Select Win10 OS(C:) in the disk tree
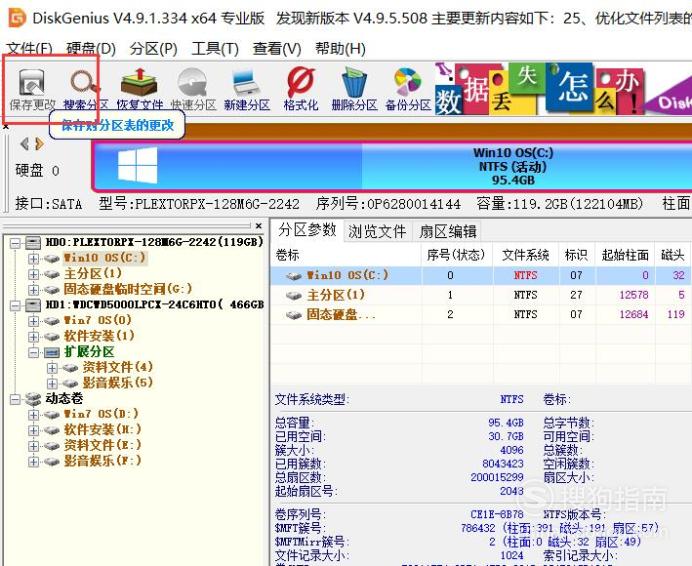 [105, 257]
